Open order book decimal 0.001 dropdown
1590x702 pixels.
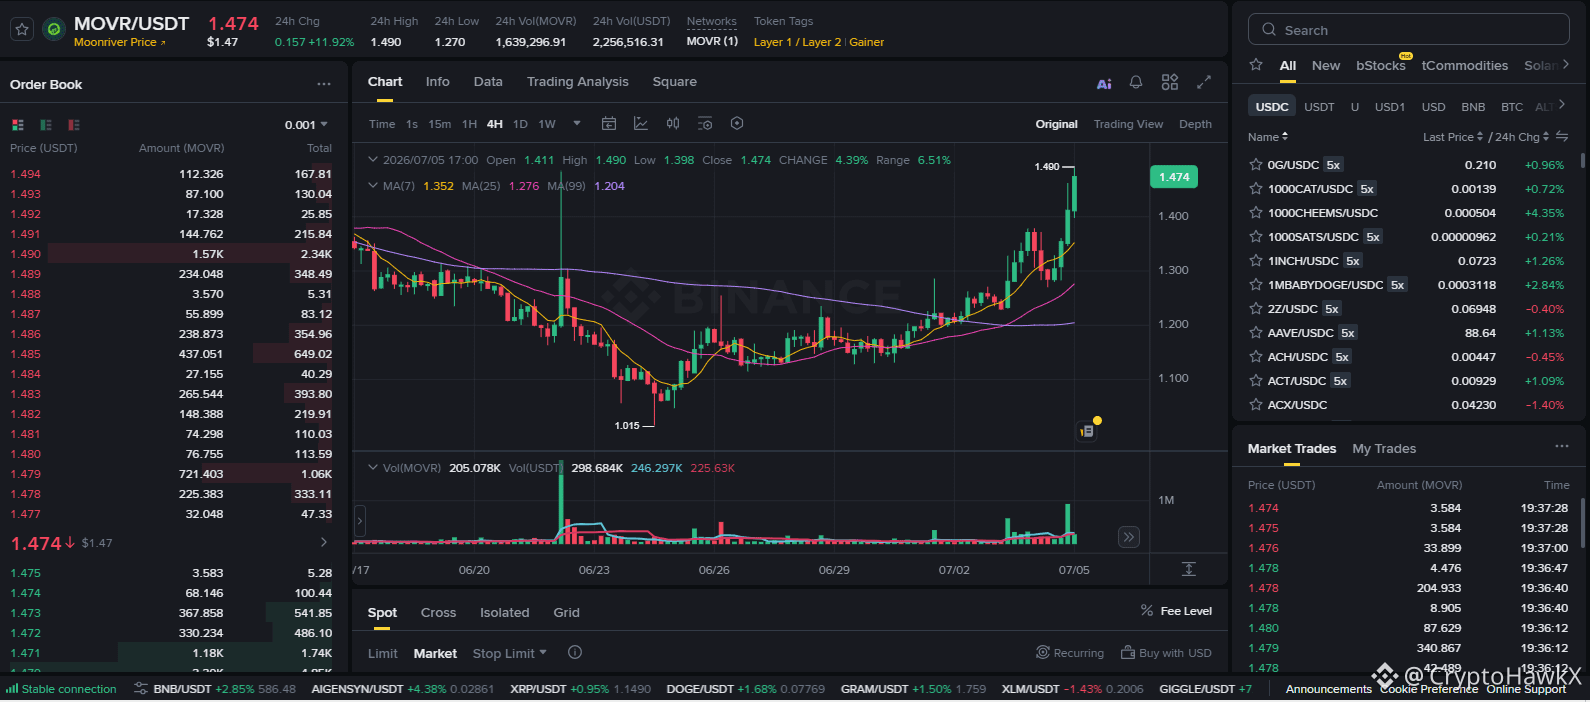tap(306, 125)
